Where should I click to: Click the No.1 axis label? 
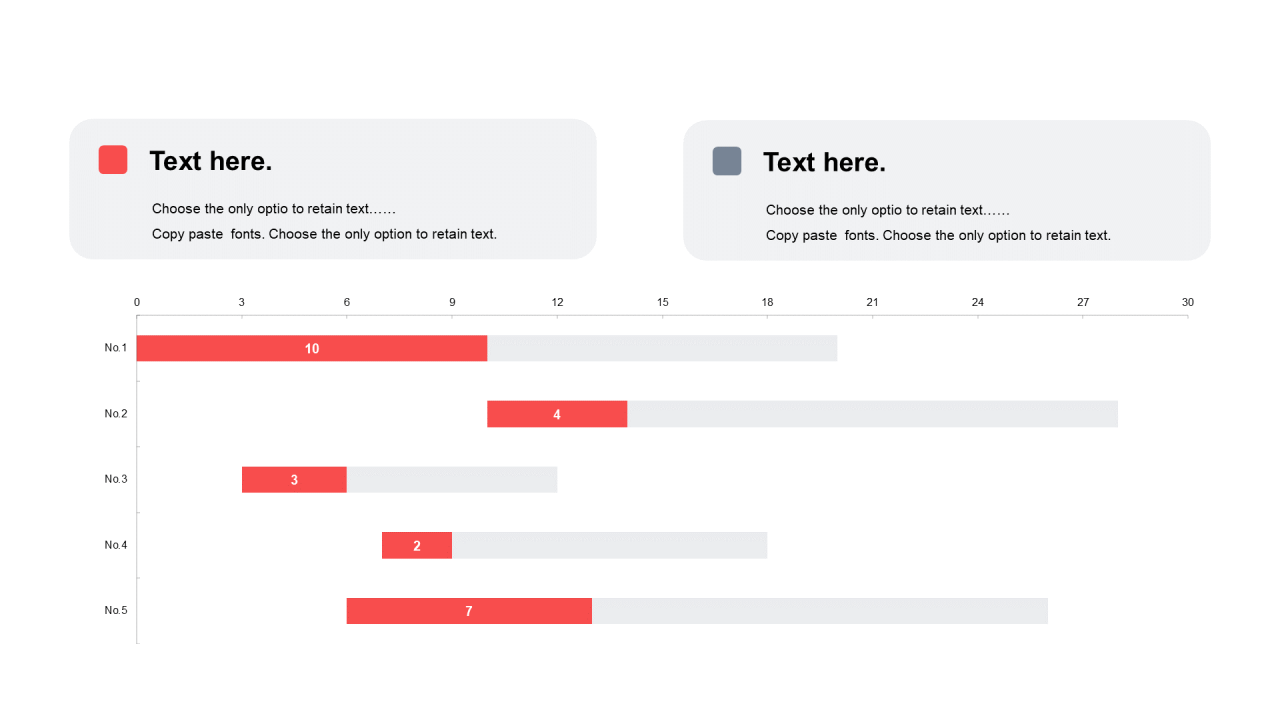tap(116, 348)
